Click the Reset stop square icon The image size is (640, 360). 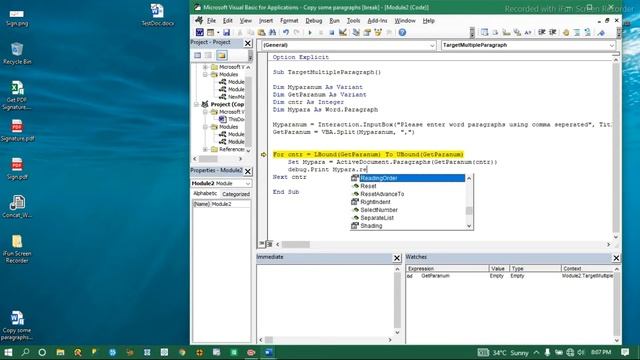(x=331, y=32)
